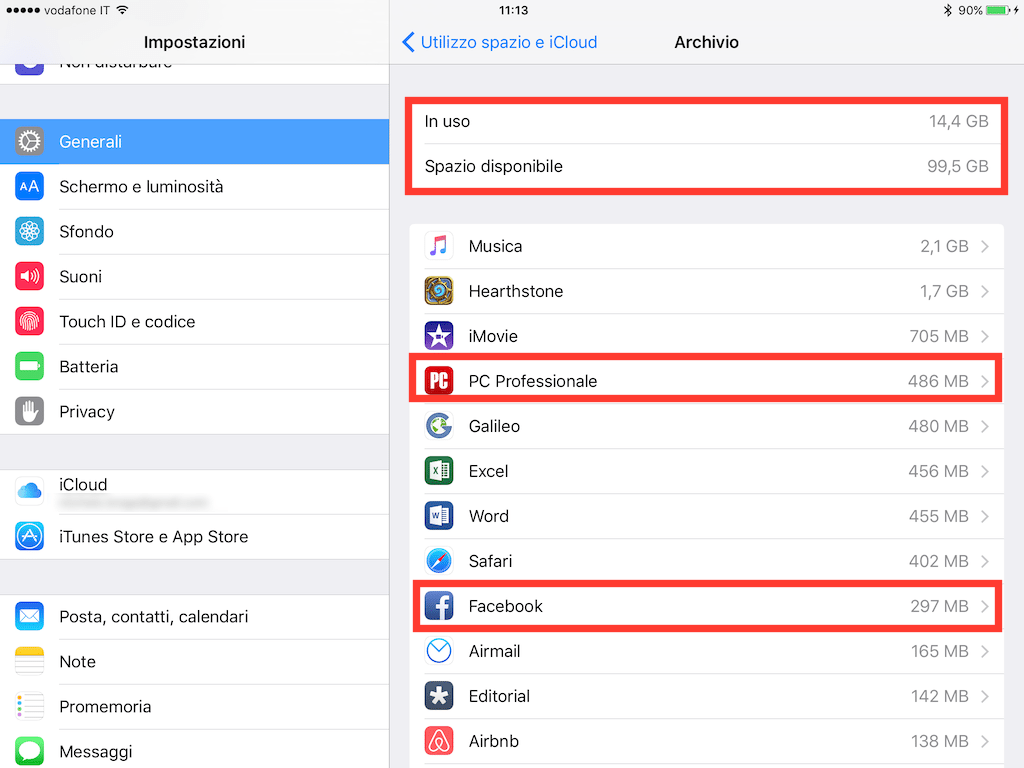The image size is (1024, 768).
Task: Go back to Utilizzo spazio e iCloud
Action: point(499,42)
